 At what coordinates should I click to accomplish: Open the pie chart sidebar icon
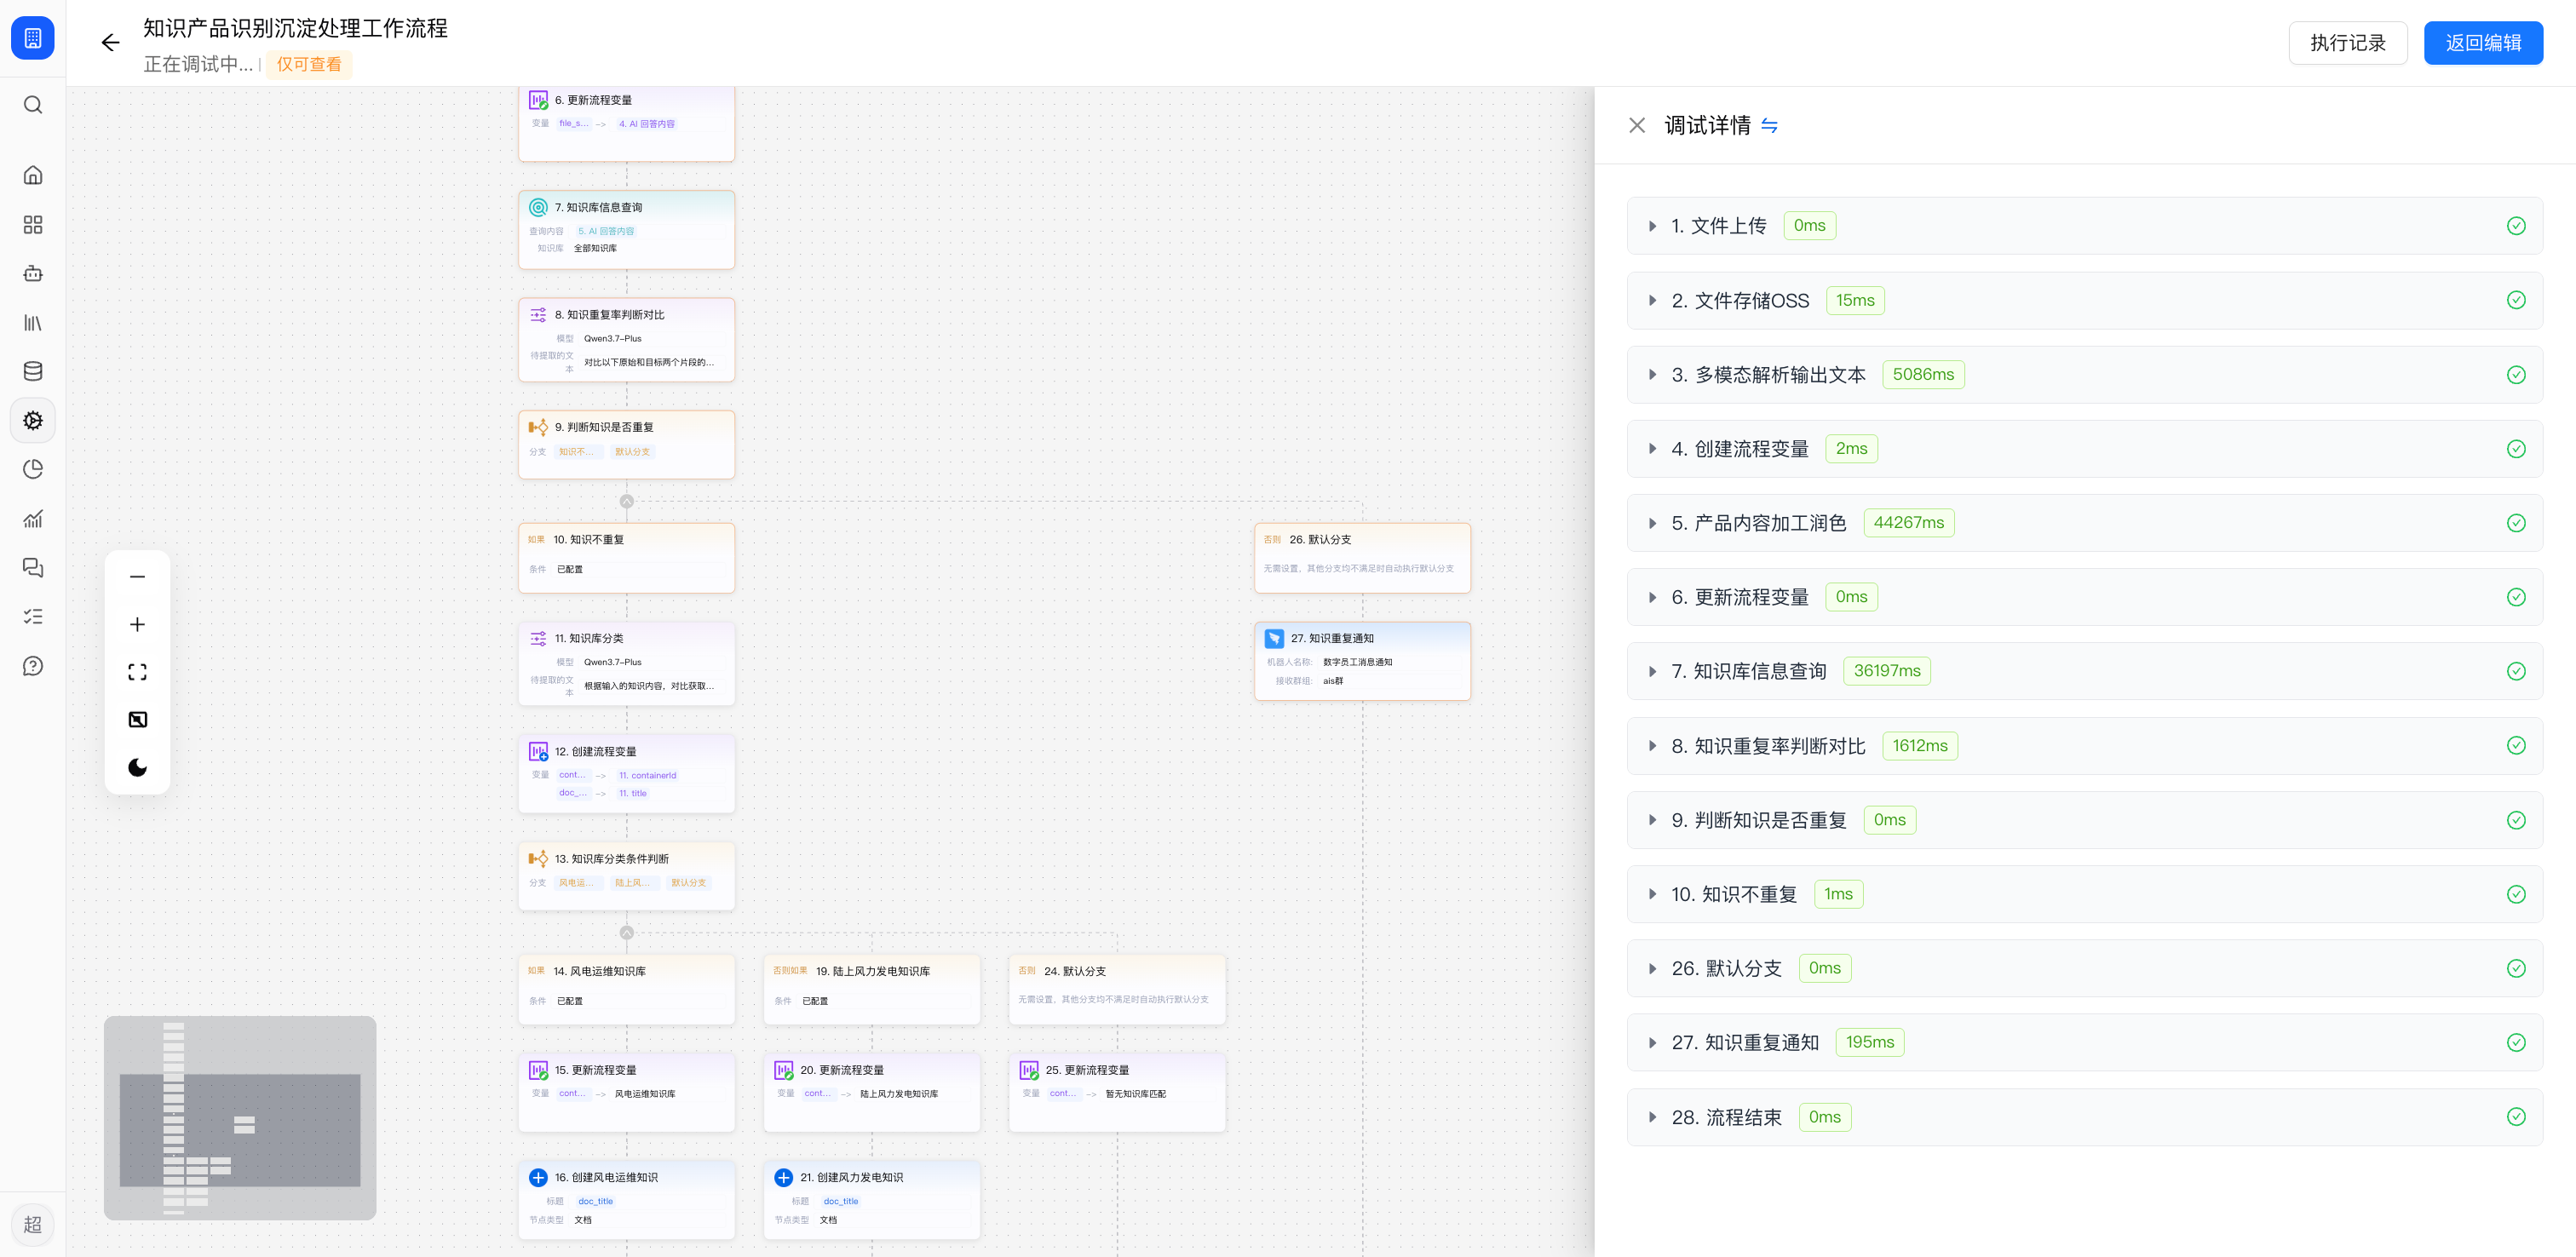(x=33, y=469)
